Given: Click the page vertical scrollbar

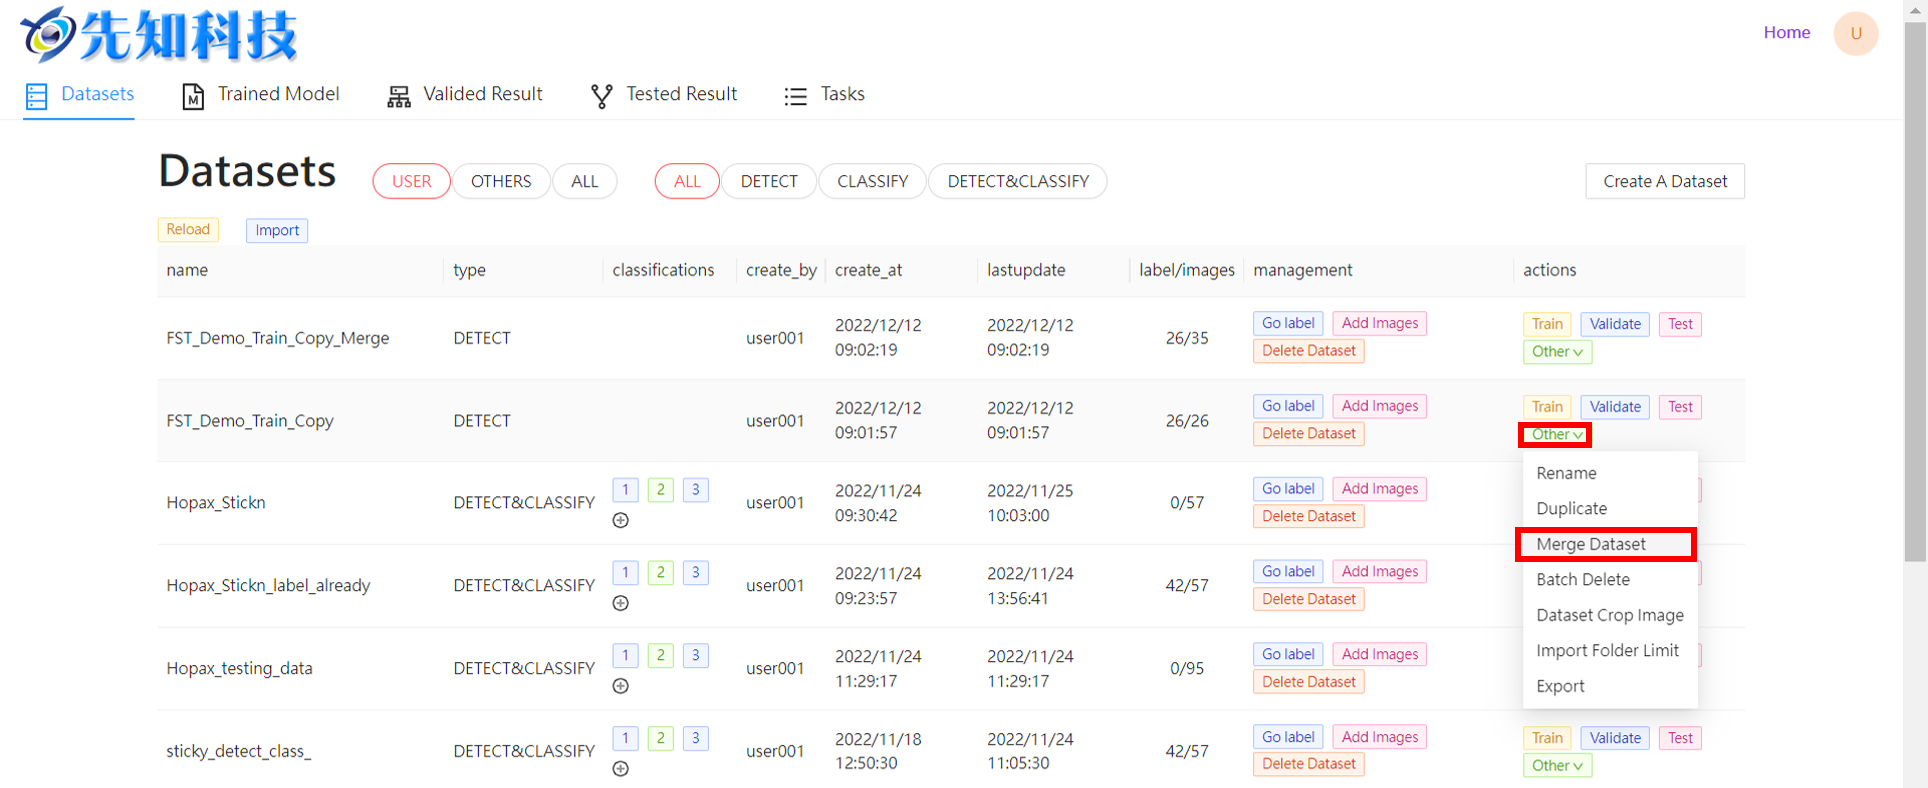Looking at the screenshot, I should 1915,290.
